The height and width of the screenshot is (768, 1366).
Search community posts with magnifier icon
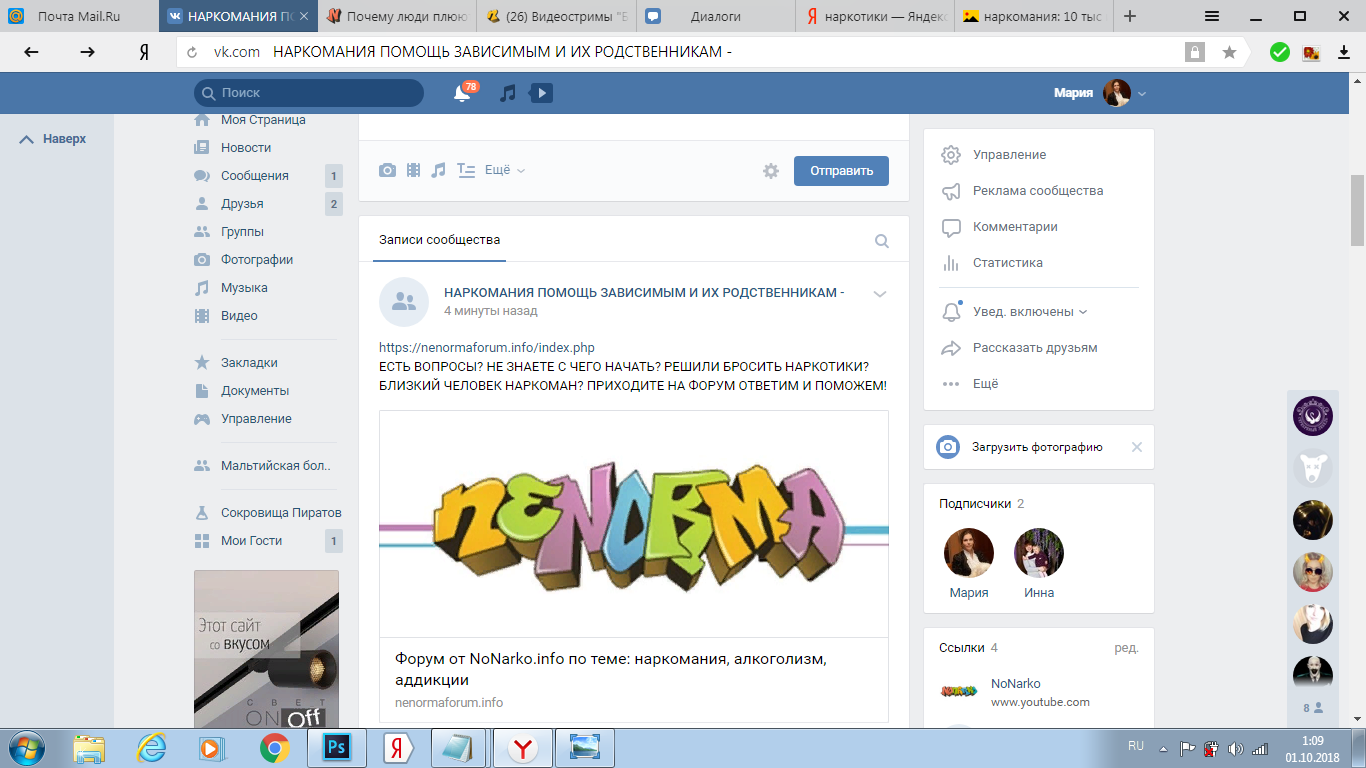point(882,241)
